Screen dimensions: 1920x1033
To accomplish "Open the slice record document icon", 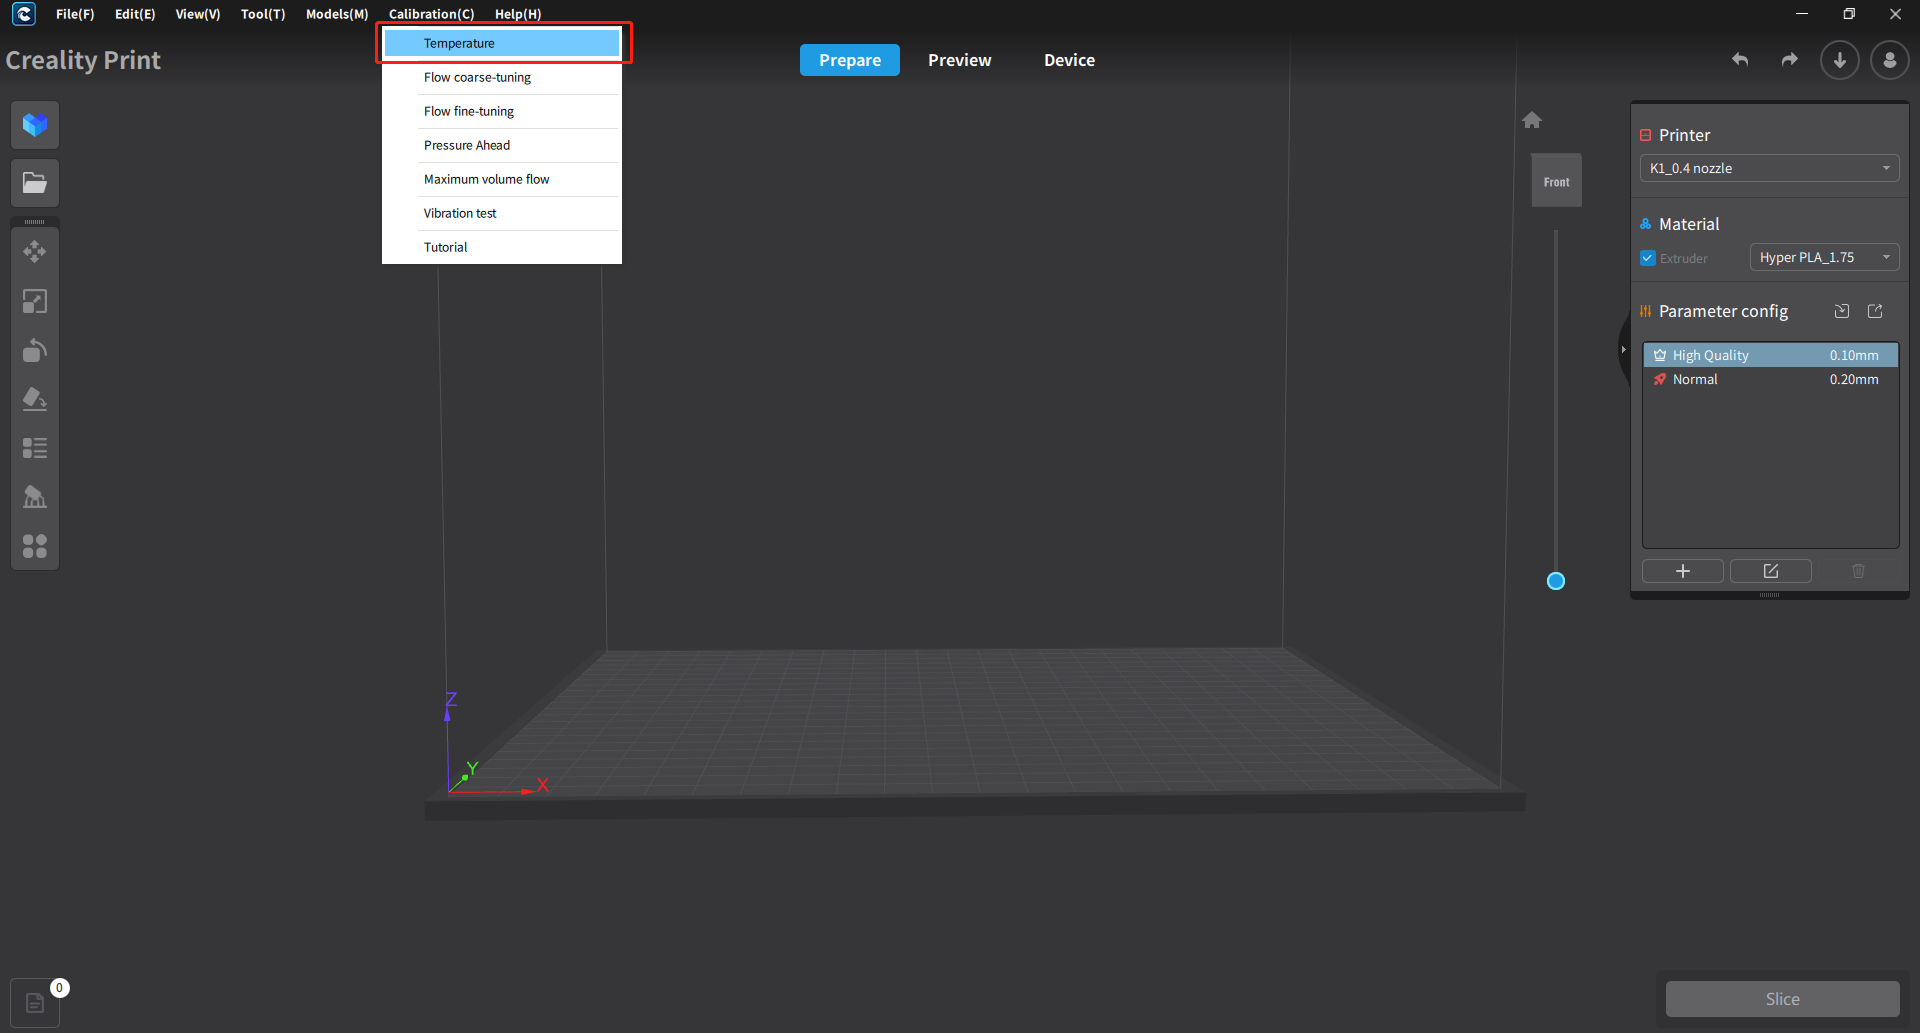I will point(35,1003).
